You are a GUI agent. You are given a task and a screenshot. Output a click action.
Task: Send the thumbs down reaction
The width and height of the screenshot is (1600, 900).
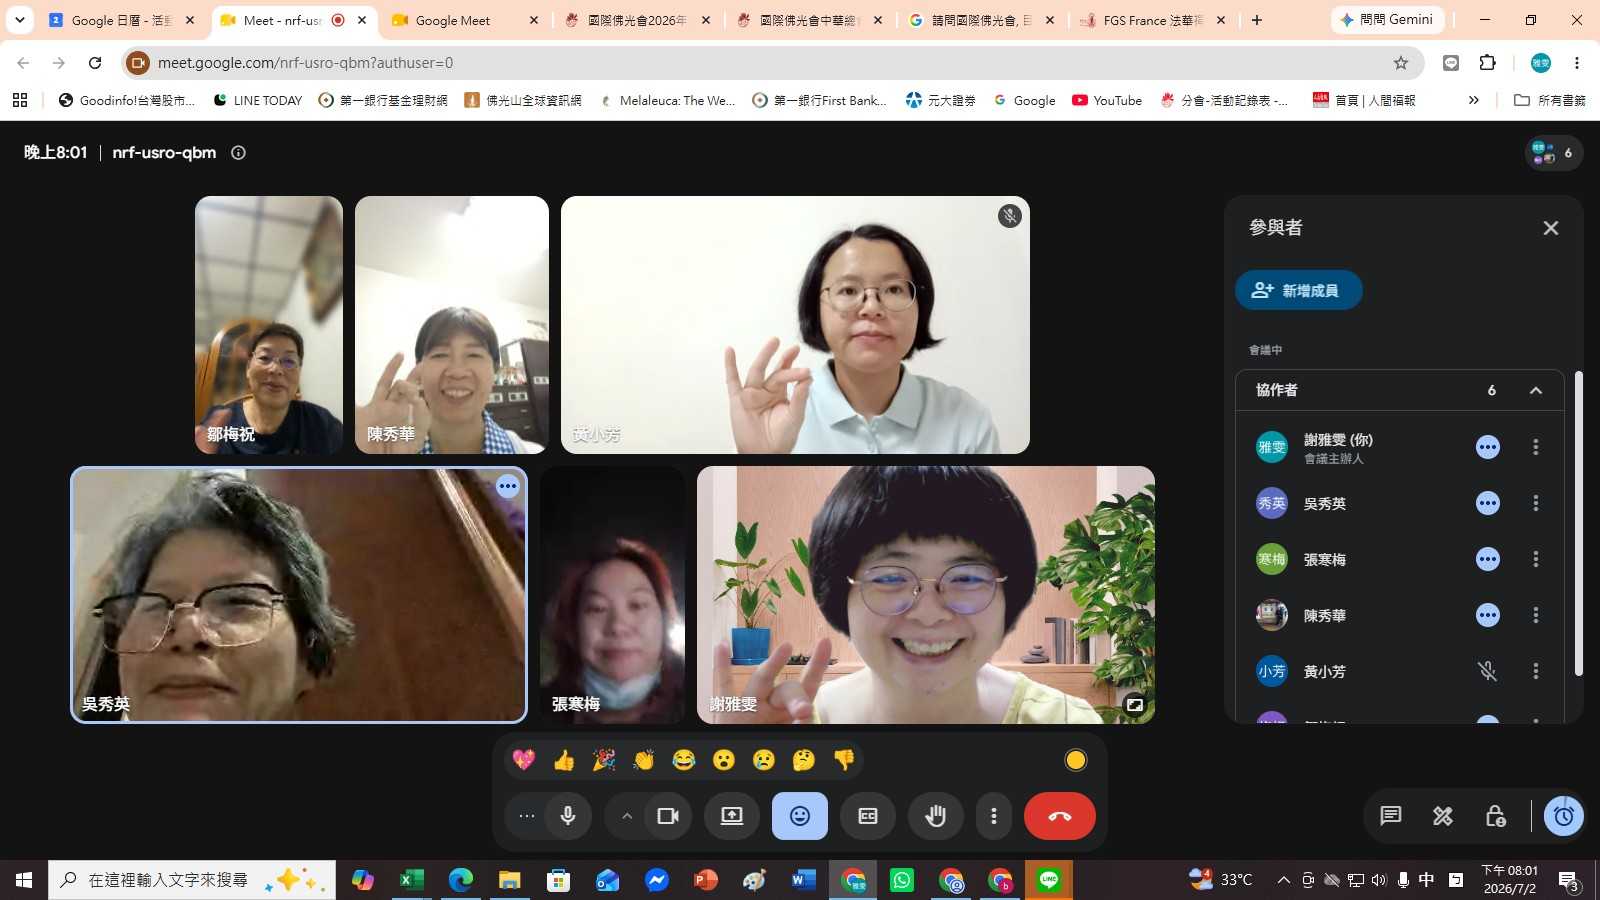point(844,760)
